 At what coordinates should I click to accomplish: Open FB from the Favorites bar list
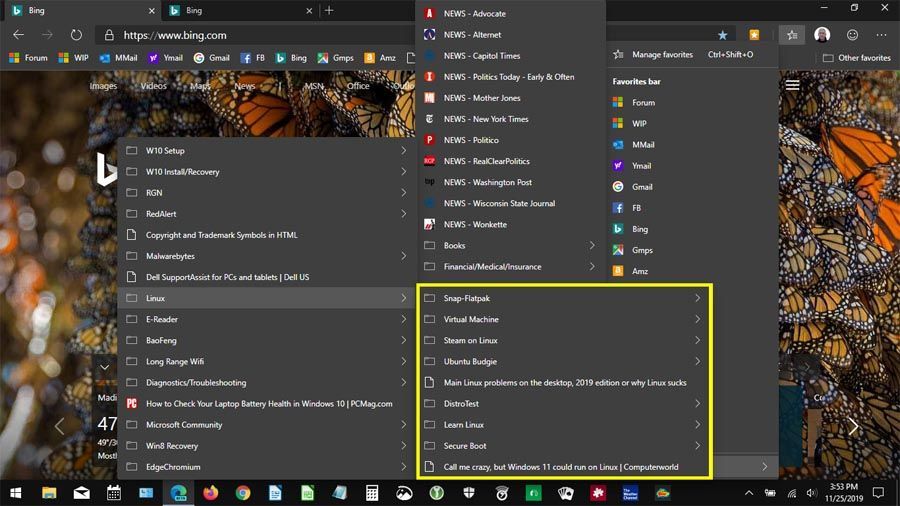click(x=693, y=208)
